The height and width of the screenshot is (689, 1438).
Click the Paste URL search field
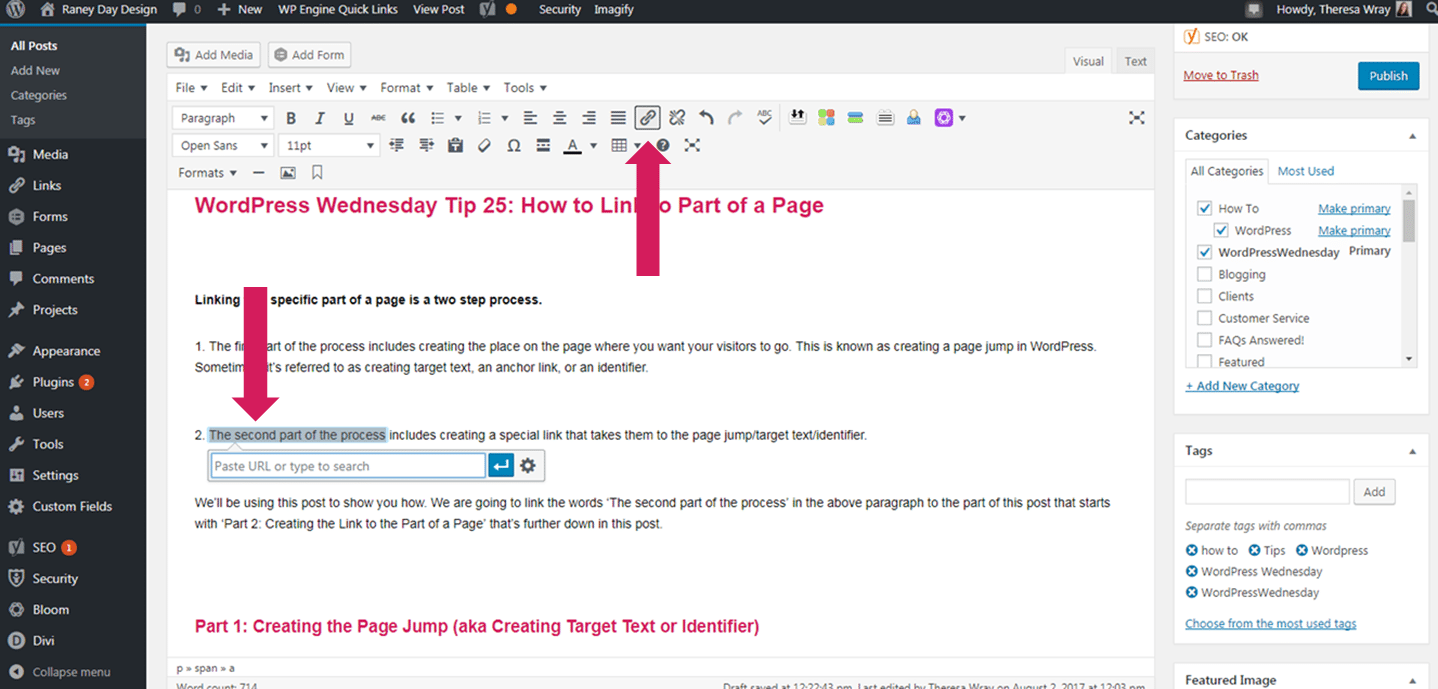[x=348, y=466]
